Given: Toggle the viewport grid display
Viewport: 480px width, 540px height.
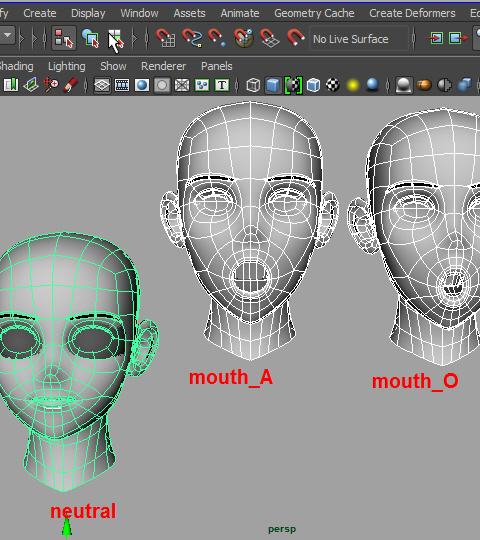Looking at the screenshot, I should (102, 85).
